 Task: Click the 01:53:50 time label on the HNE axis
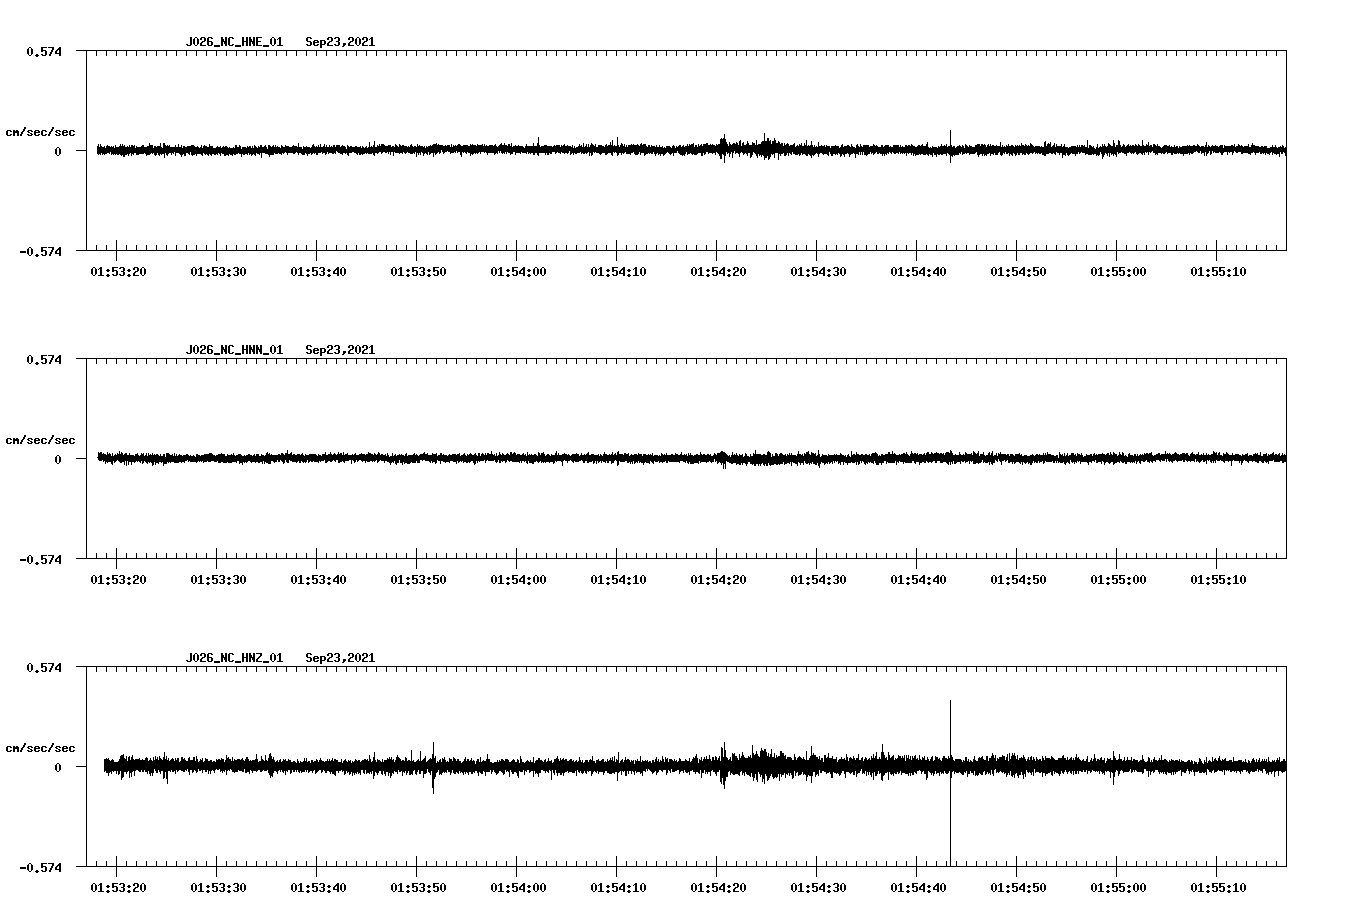click(418, 272)
